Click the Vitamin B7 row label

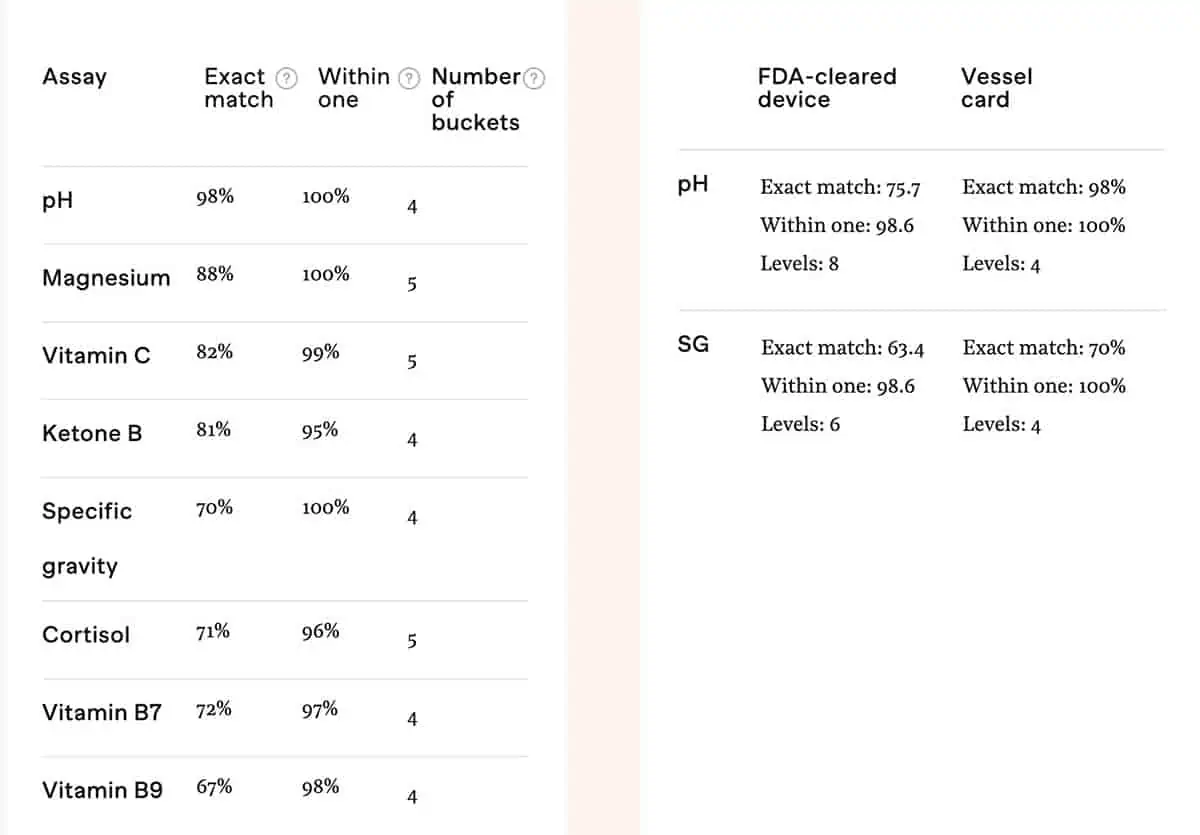[101, 712]
